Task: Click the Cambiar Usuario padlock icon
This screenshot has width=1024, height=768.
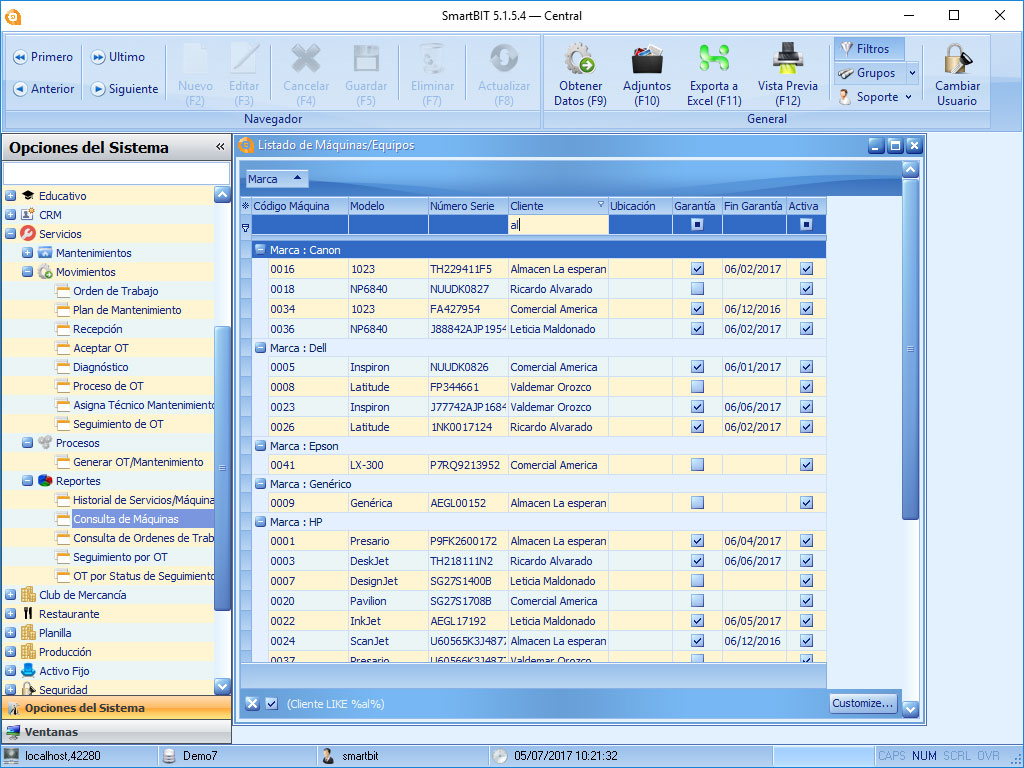Action: tap(957, 59)
